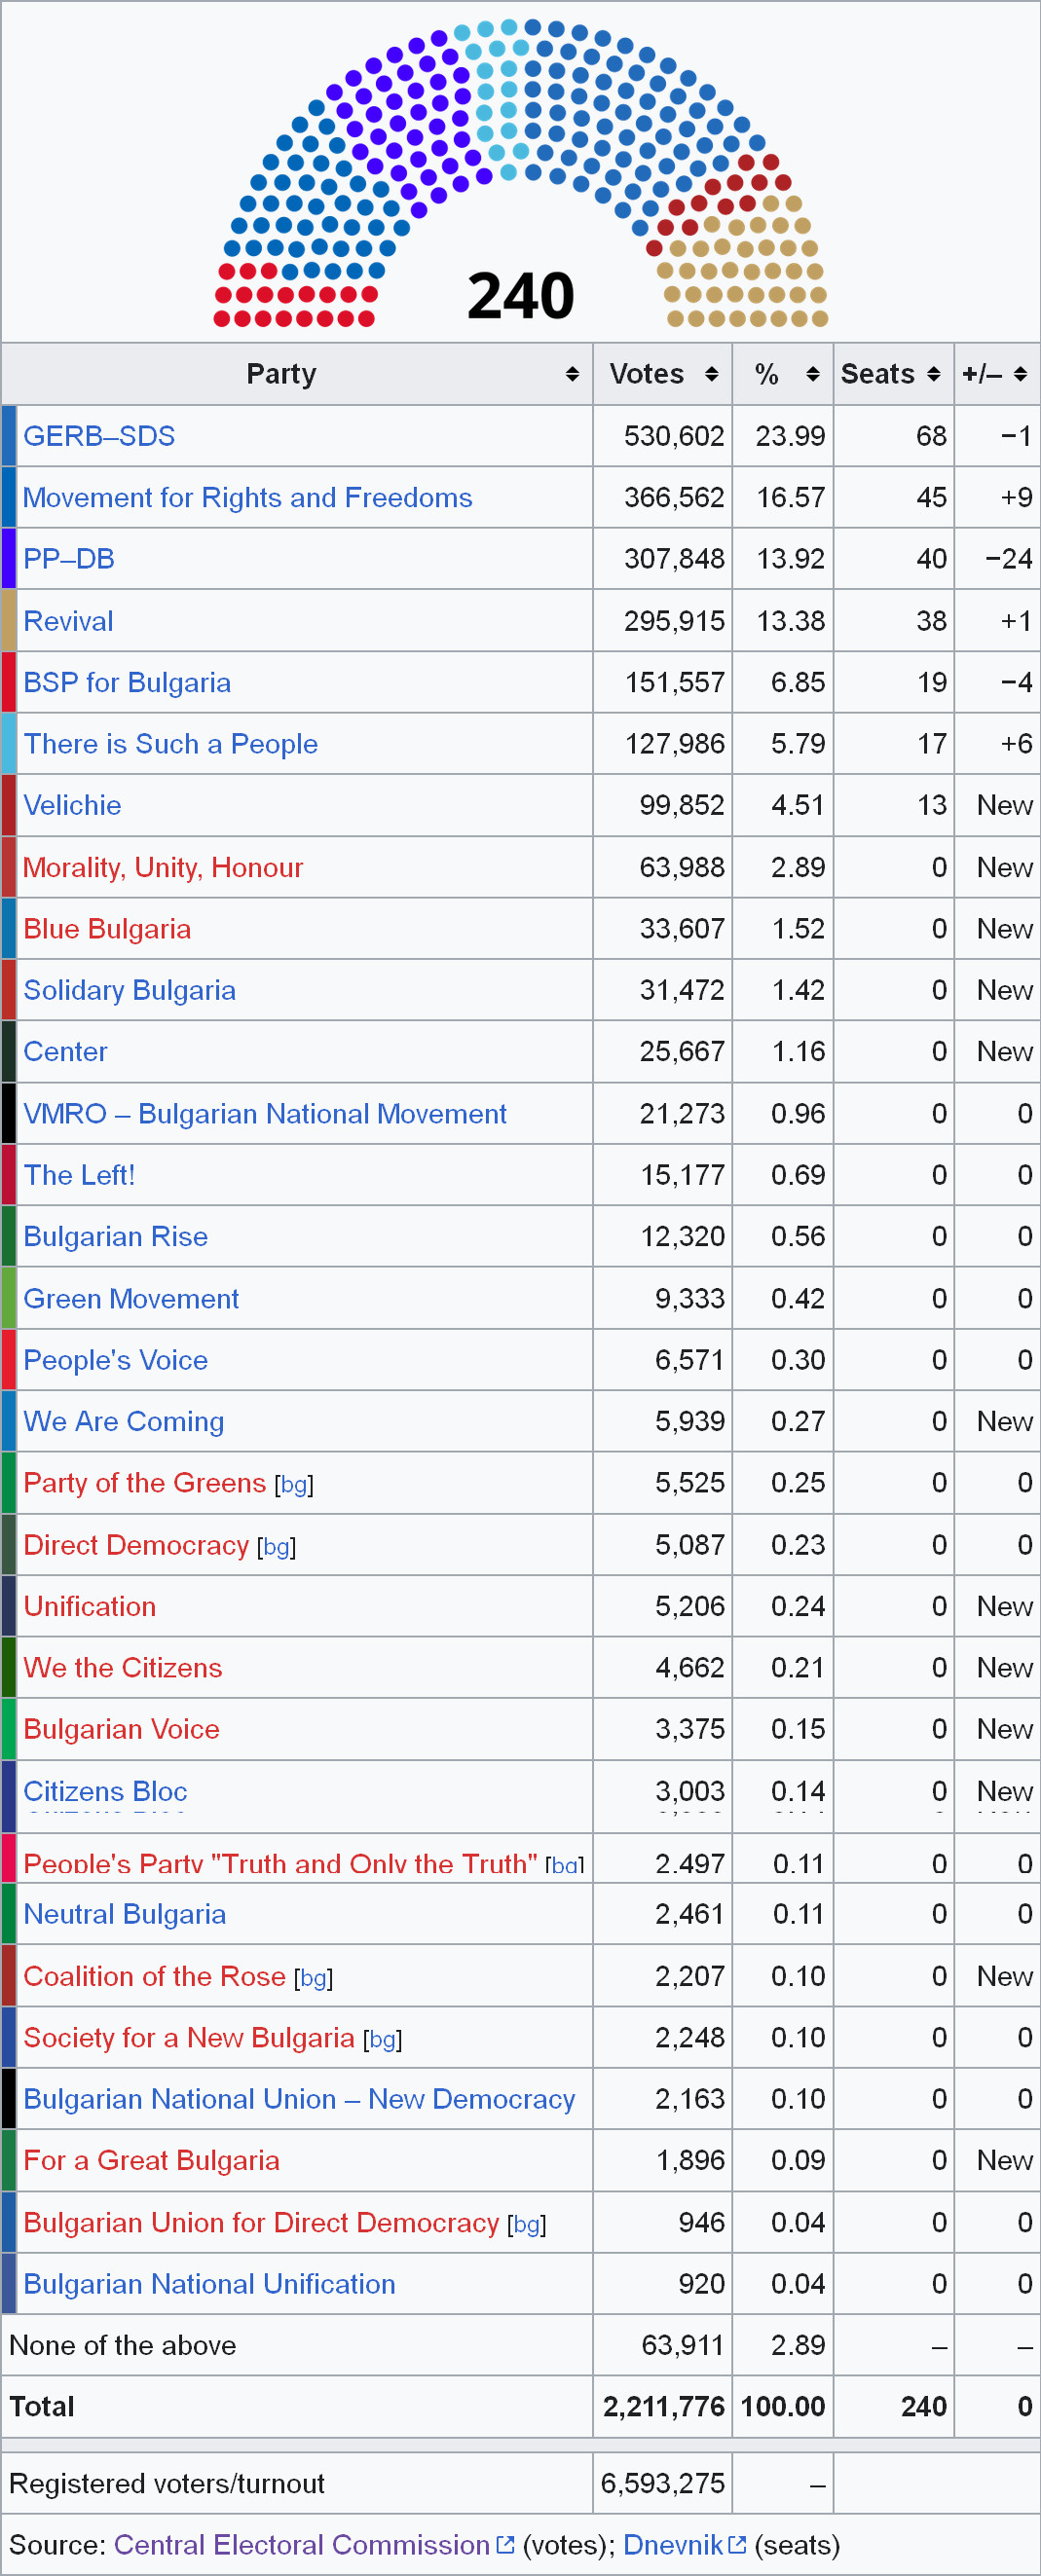Open the [bg] link beside Bulgarian Union for Direct Democracy
Screen dimensions: 1041x2576
(527, 2224)
